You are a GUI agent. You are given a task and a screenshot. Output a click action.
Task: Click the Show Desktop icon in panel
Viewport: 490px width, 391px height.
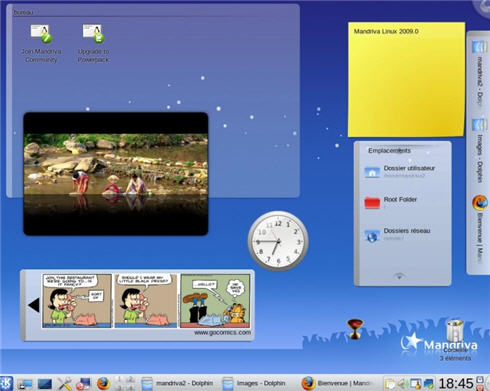(x=45, y=384)
